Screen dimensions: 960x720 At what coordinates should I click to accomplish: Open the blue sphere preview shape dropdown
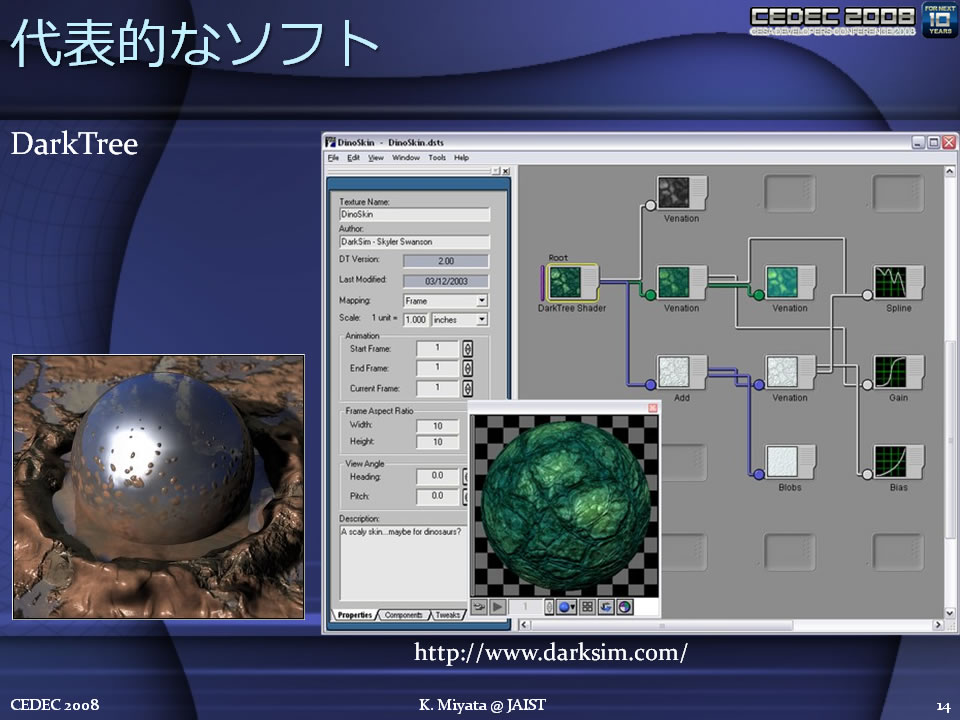[x=566, y=607]
